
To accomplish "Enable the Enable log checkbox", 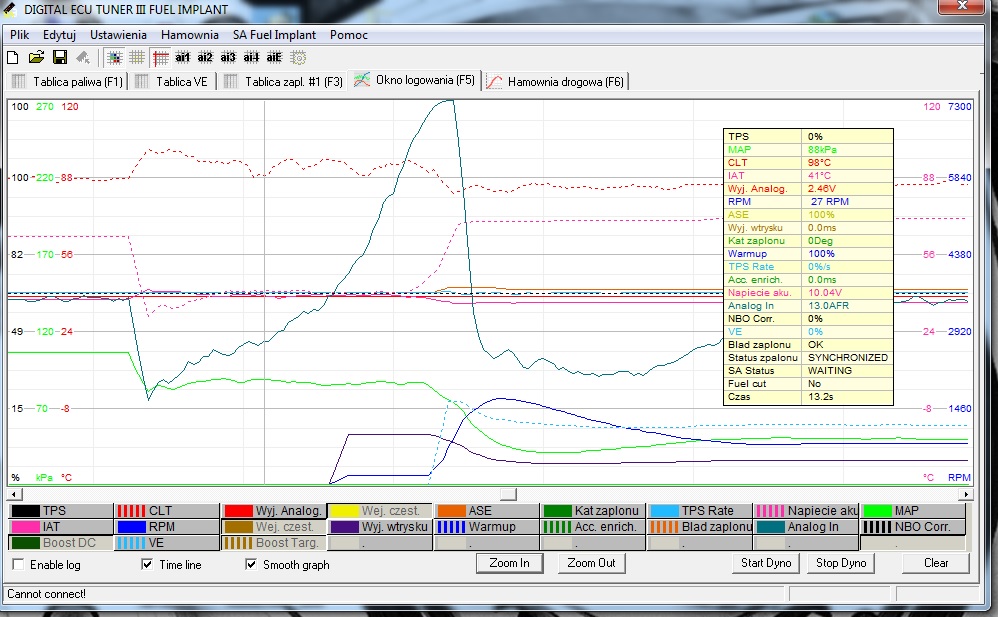I will [x=18, y=565].
